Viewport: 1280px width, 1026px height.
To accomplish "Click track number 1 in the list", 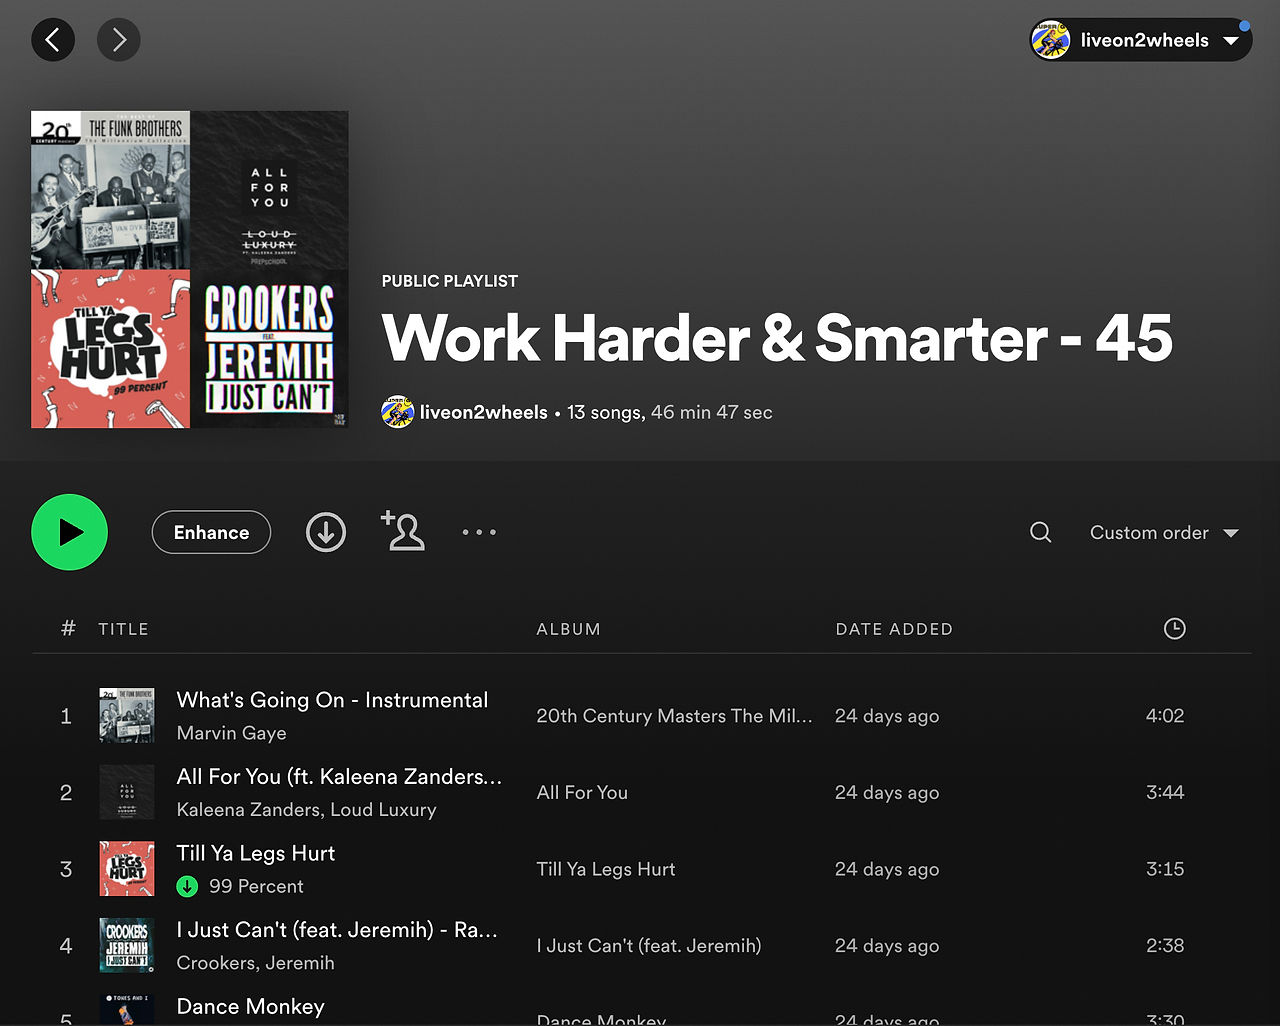I will click(66, 716).
